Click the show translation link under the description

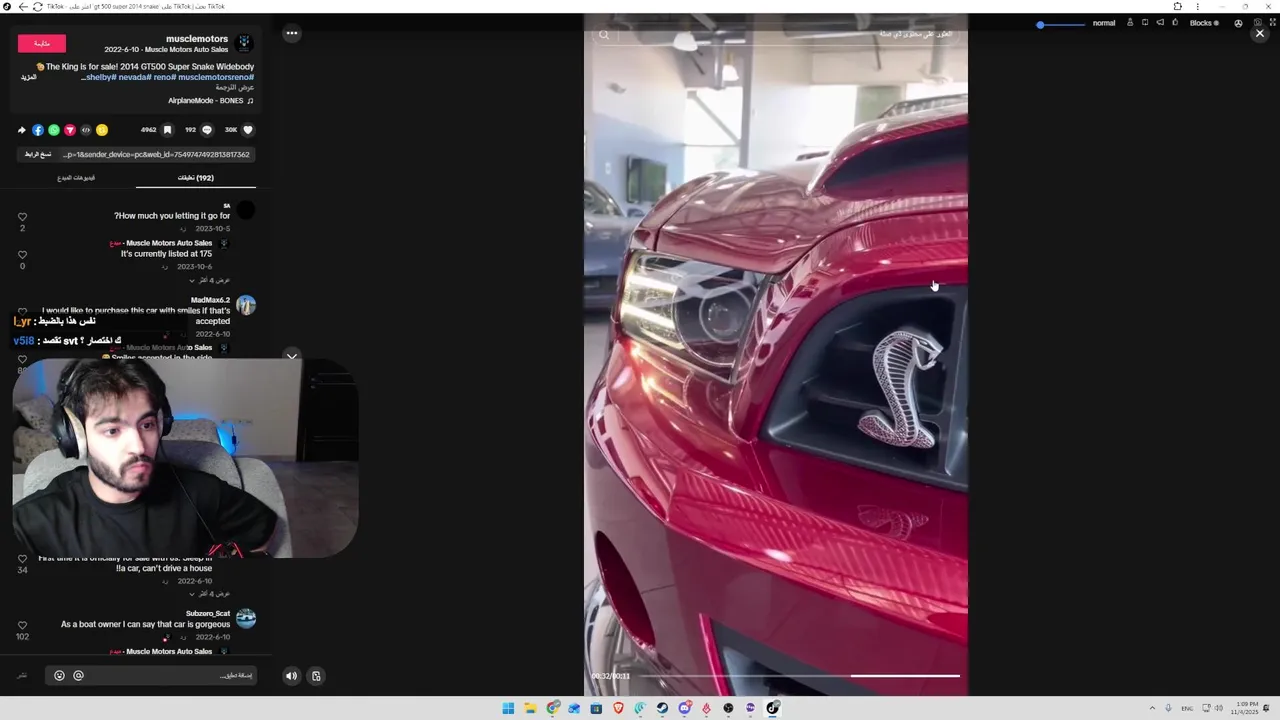(x=235, y=88)
